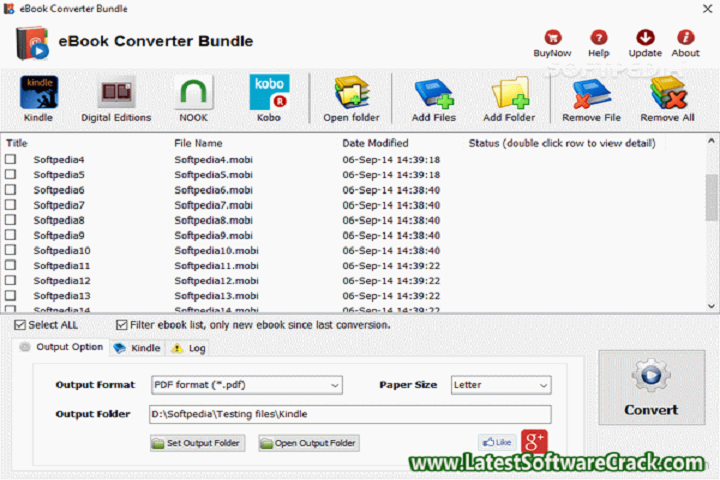Select the Softpedia4.mobi file name
Viewport: 720px width, 480px height.
pyautogui.click(x=214, y=160)
